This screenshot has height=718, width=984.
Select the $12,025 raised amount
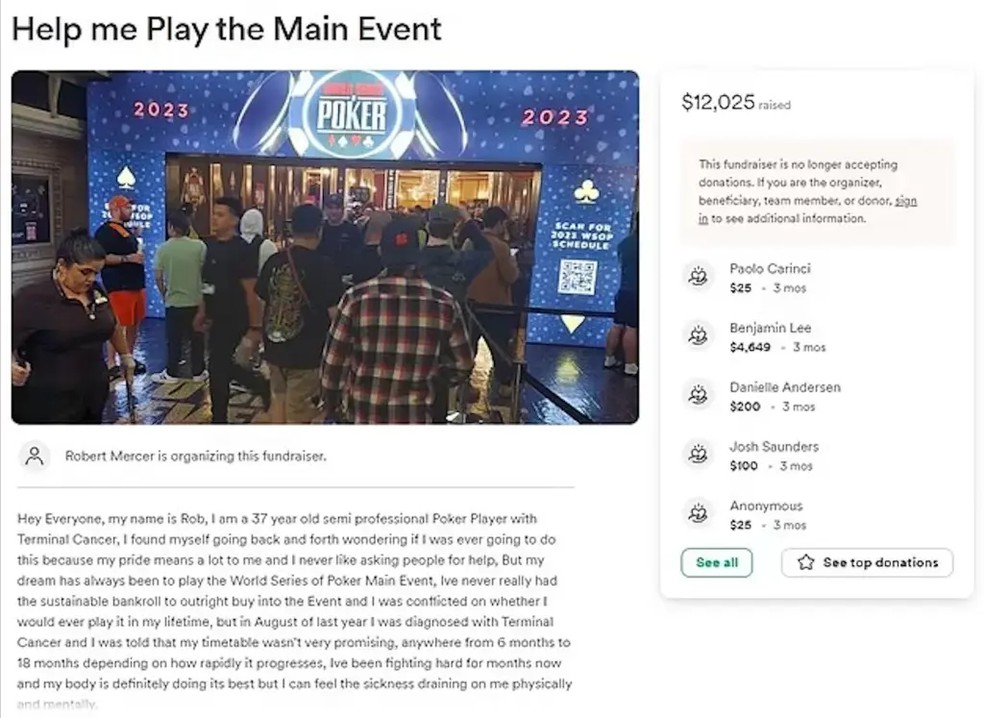coord(717,102)
